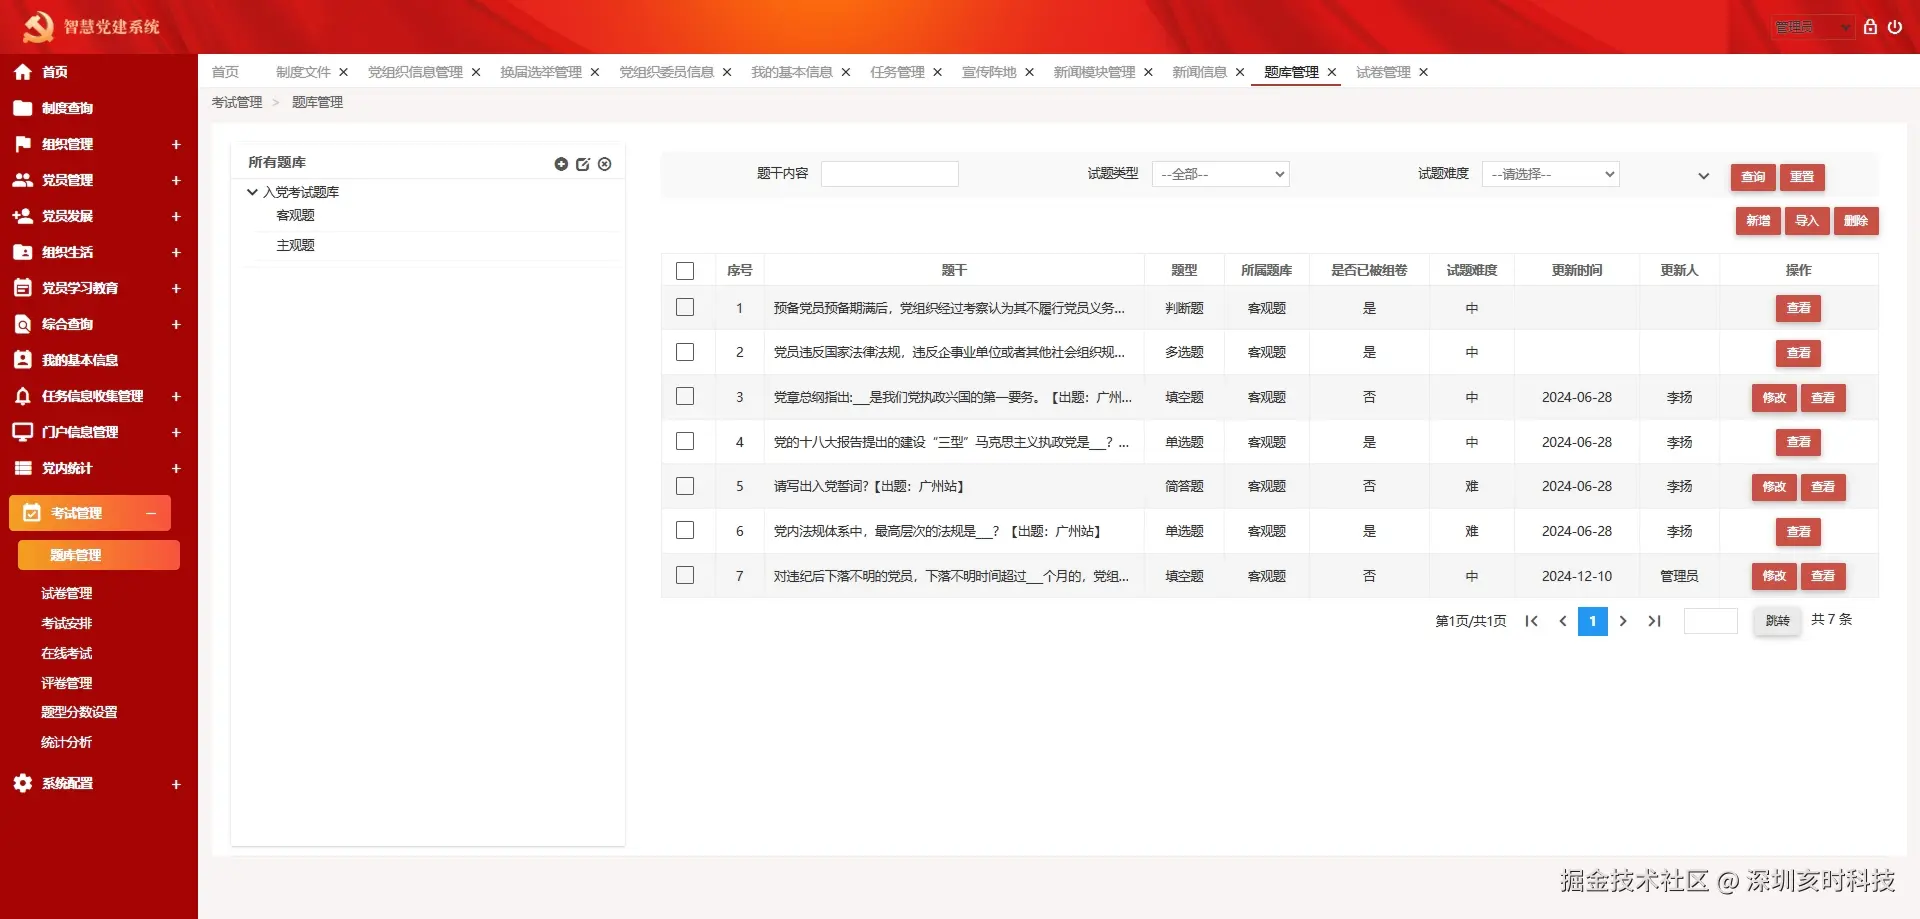Viewport: 1920px width, 919px height.
Task: Check the box for question row 6
Action: pos(685,530)
